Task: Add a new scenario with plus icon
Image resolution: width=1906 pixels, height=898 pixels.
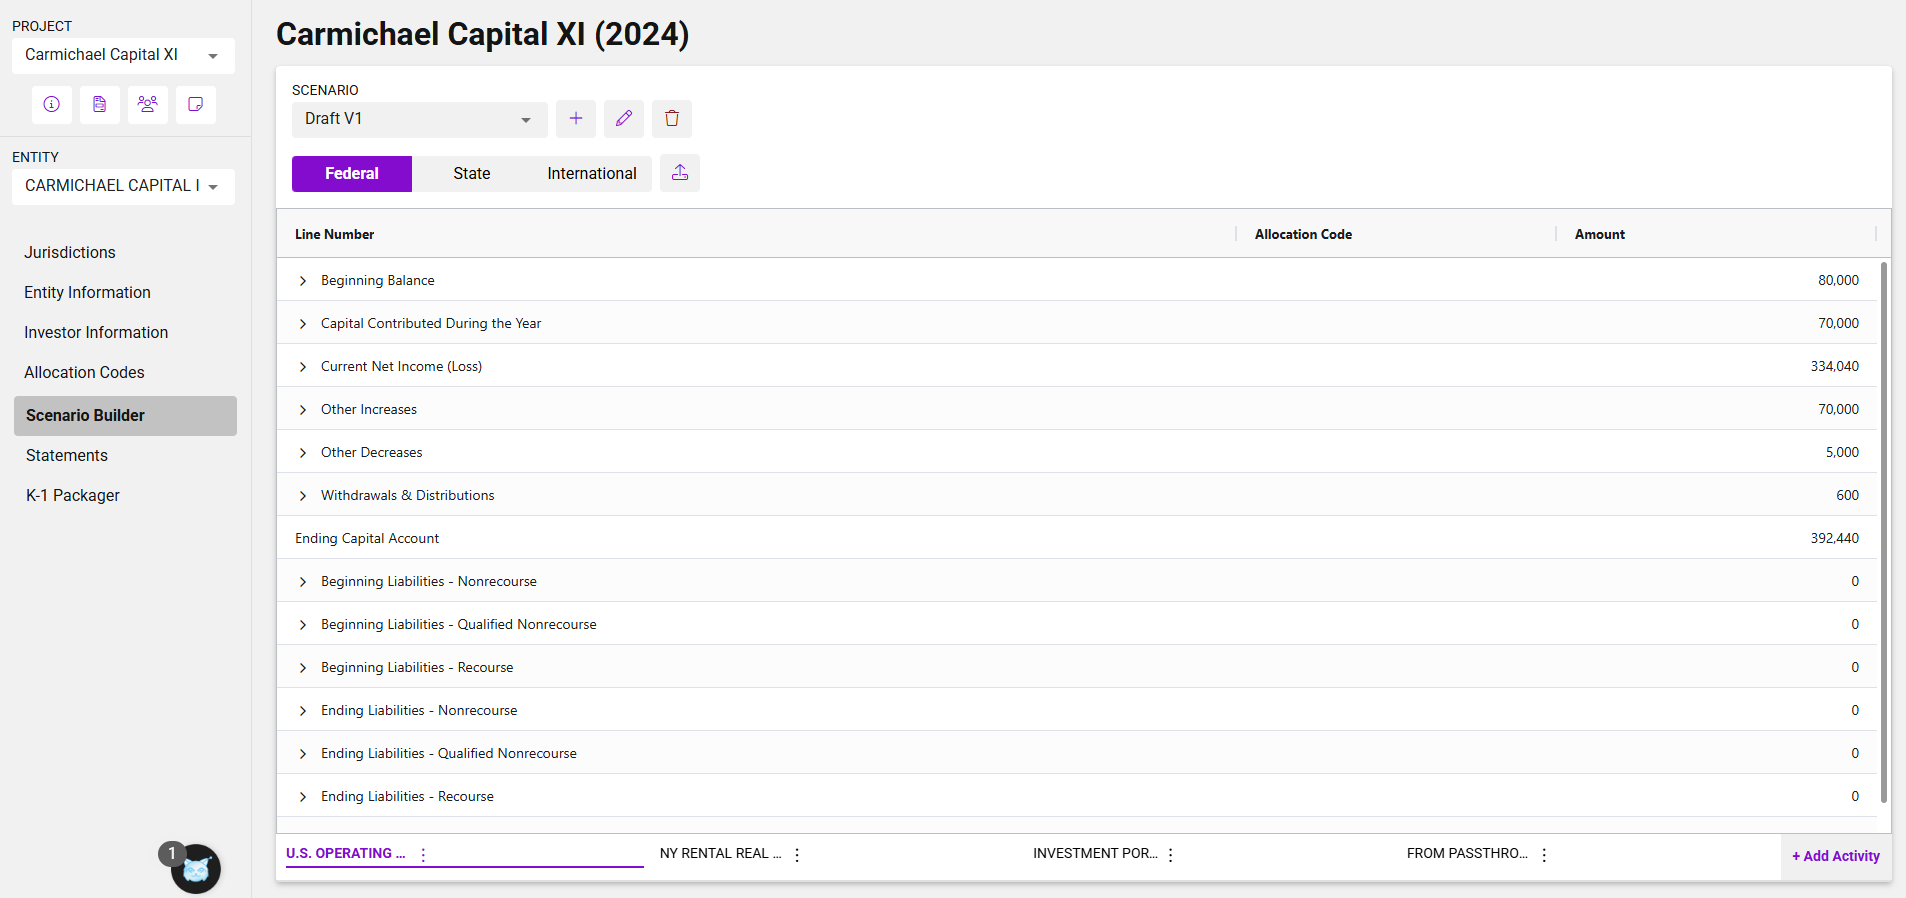Action: pos(576,119)
